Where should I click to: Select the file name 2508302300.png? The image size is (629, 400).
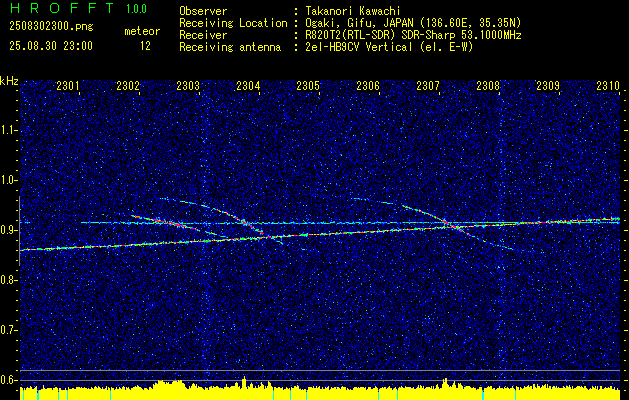[x=51, y=27]
